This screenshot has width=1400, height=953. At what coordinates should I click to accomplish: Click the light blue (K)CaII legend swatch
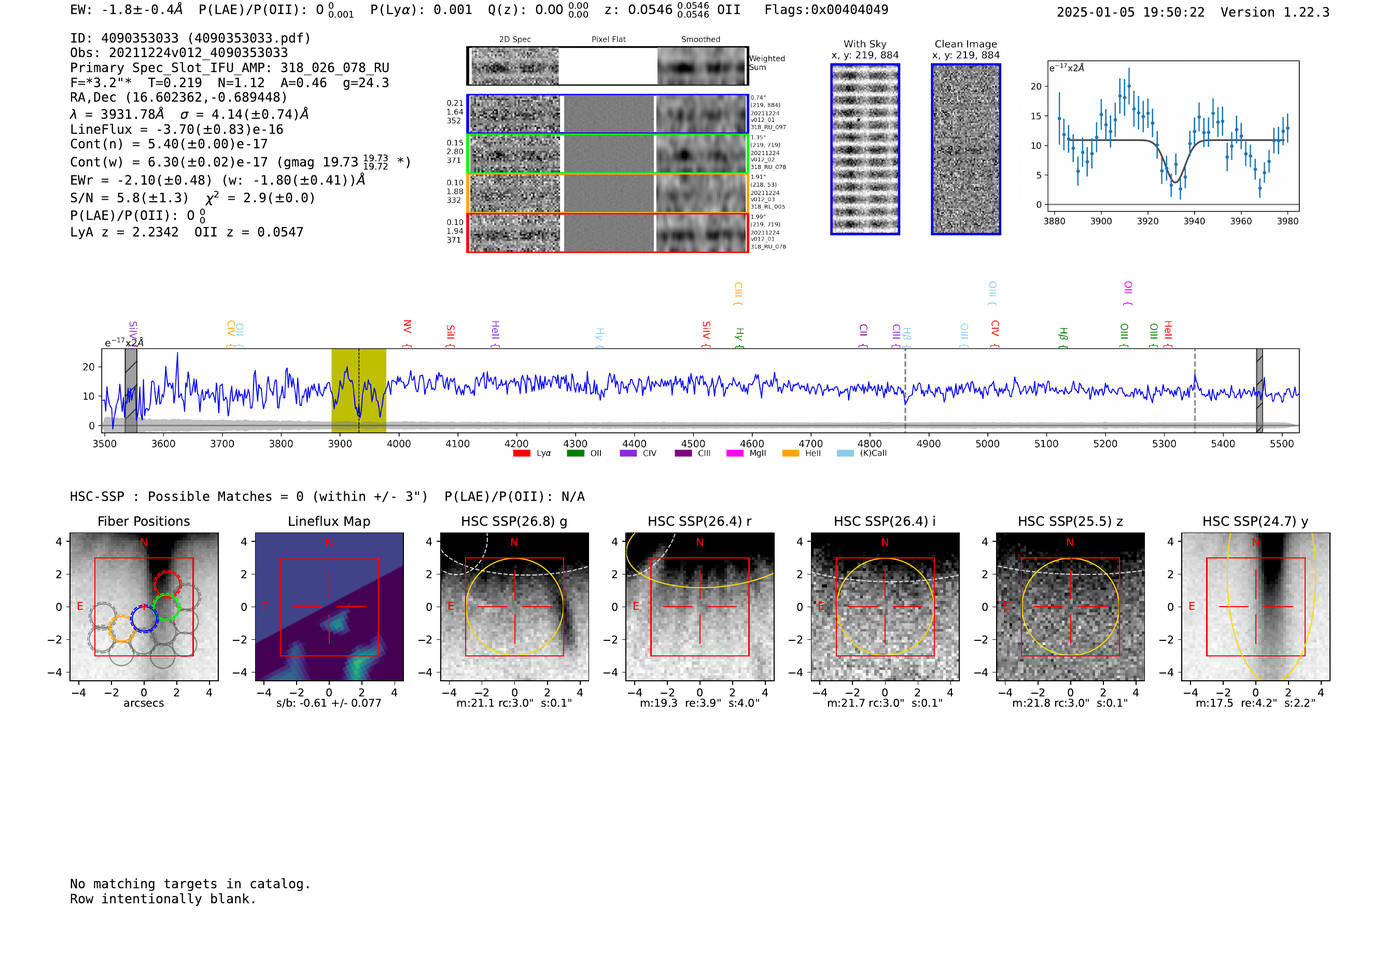tap(845, 453)
